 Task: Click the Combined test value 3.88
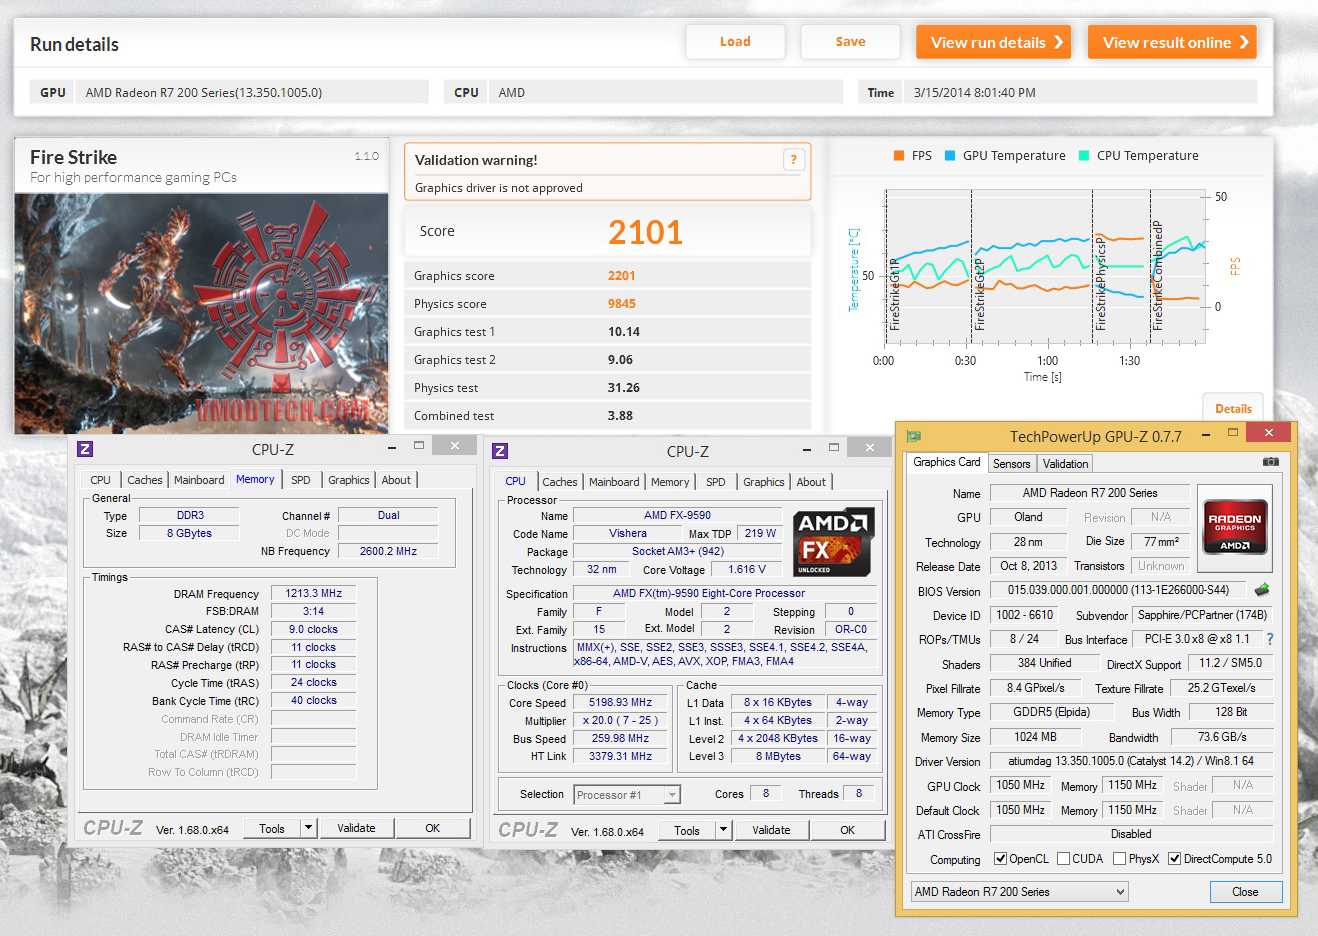[x=620, y=416]
